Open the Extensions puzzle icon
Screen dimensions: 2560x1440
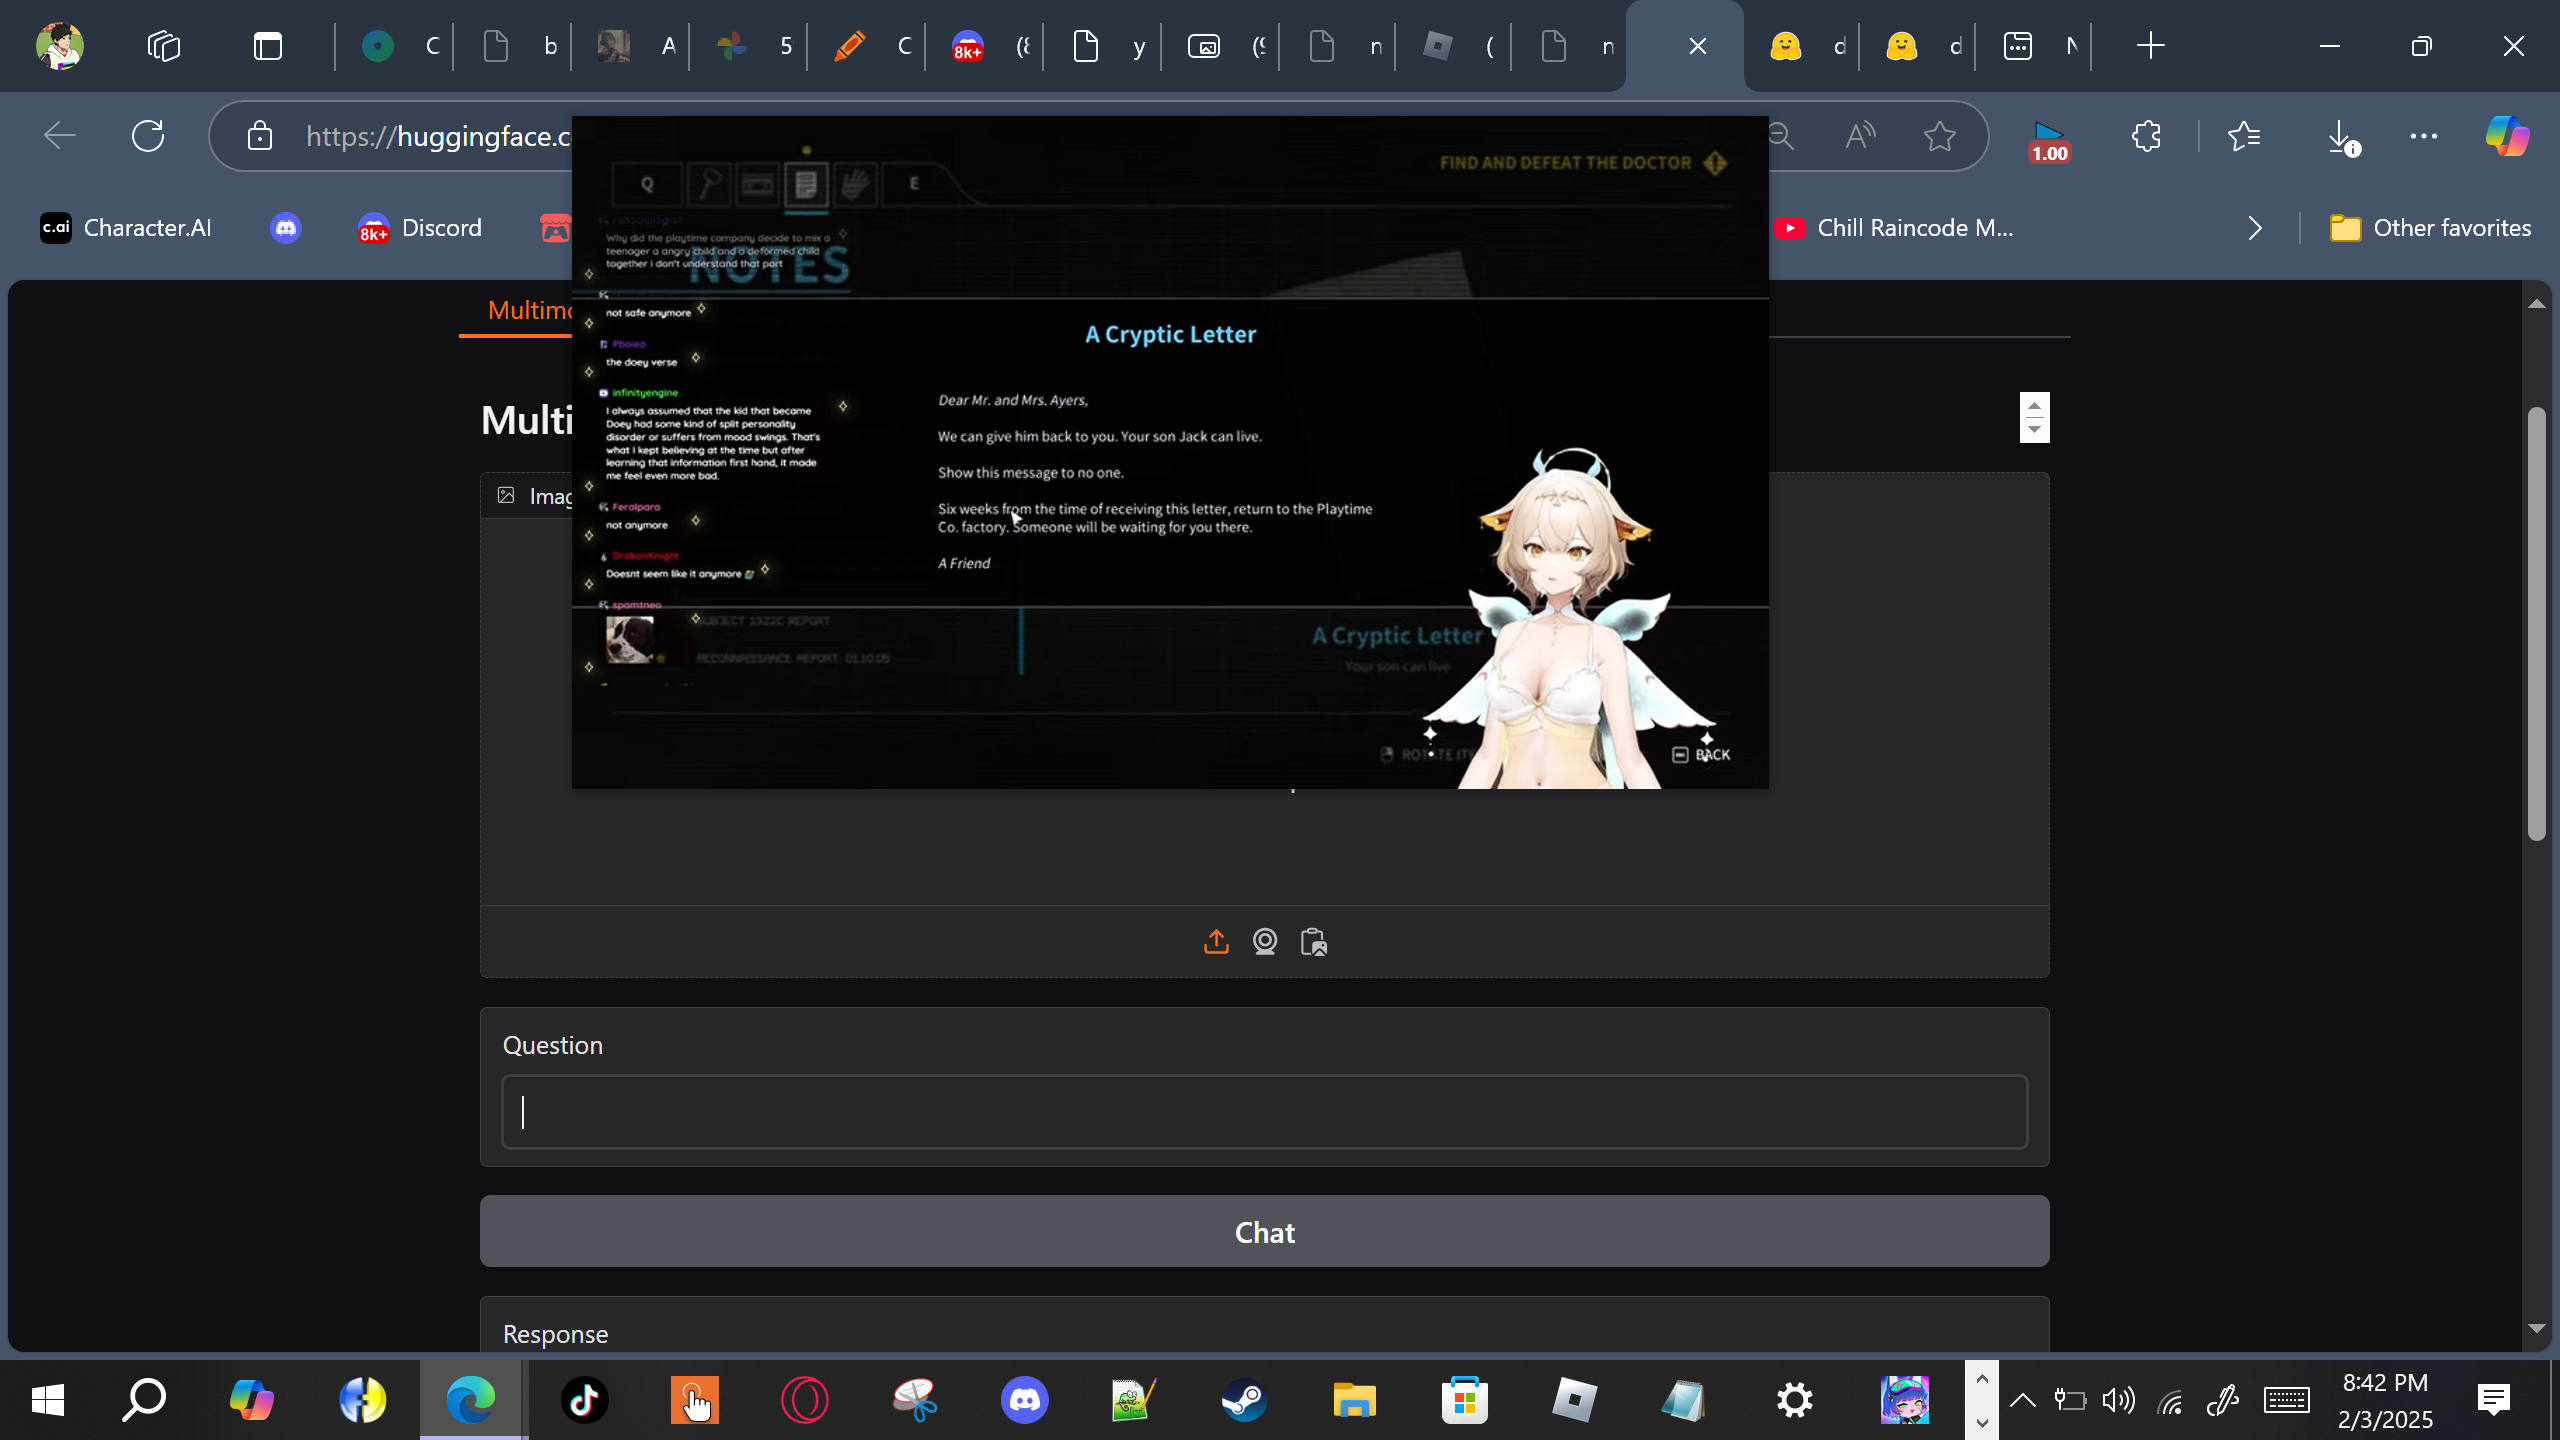click(x=2146, y=136)
